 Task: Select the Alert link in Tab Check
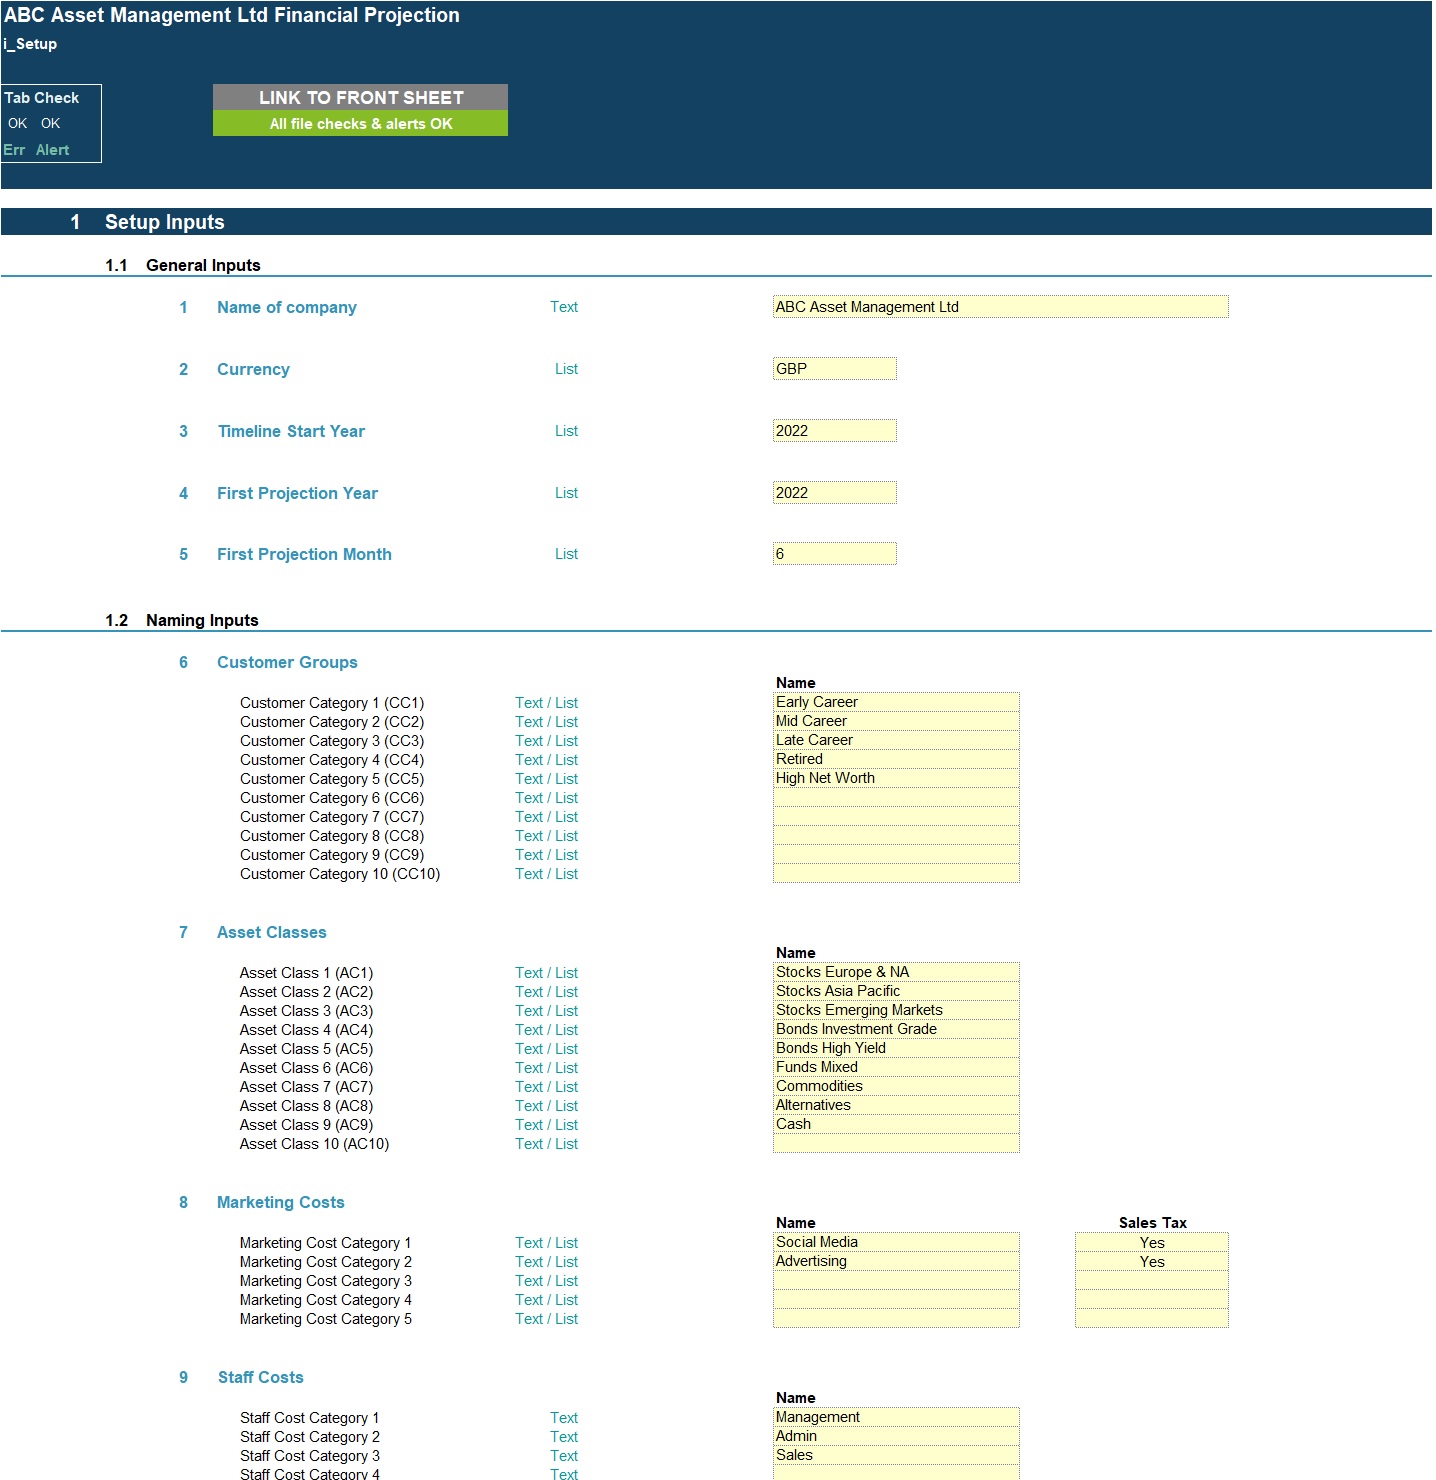(x=53, y=150)
